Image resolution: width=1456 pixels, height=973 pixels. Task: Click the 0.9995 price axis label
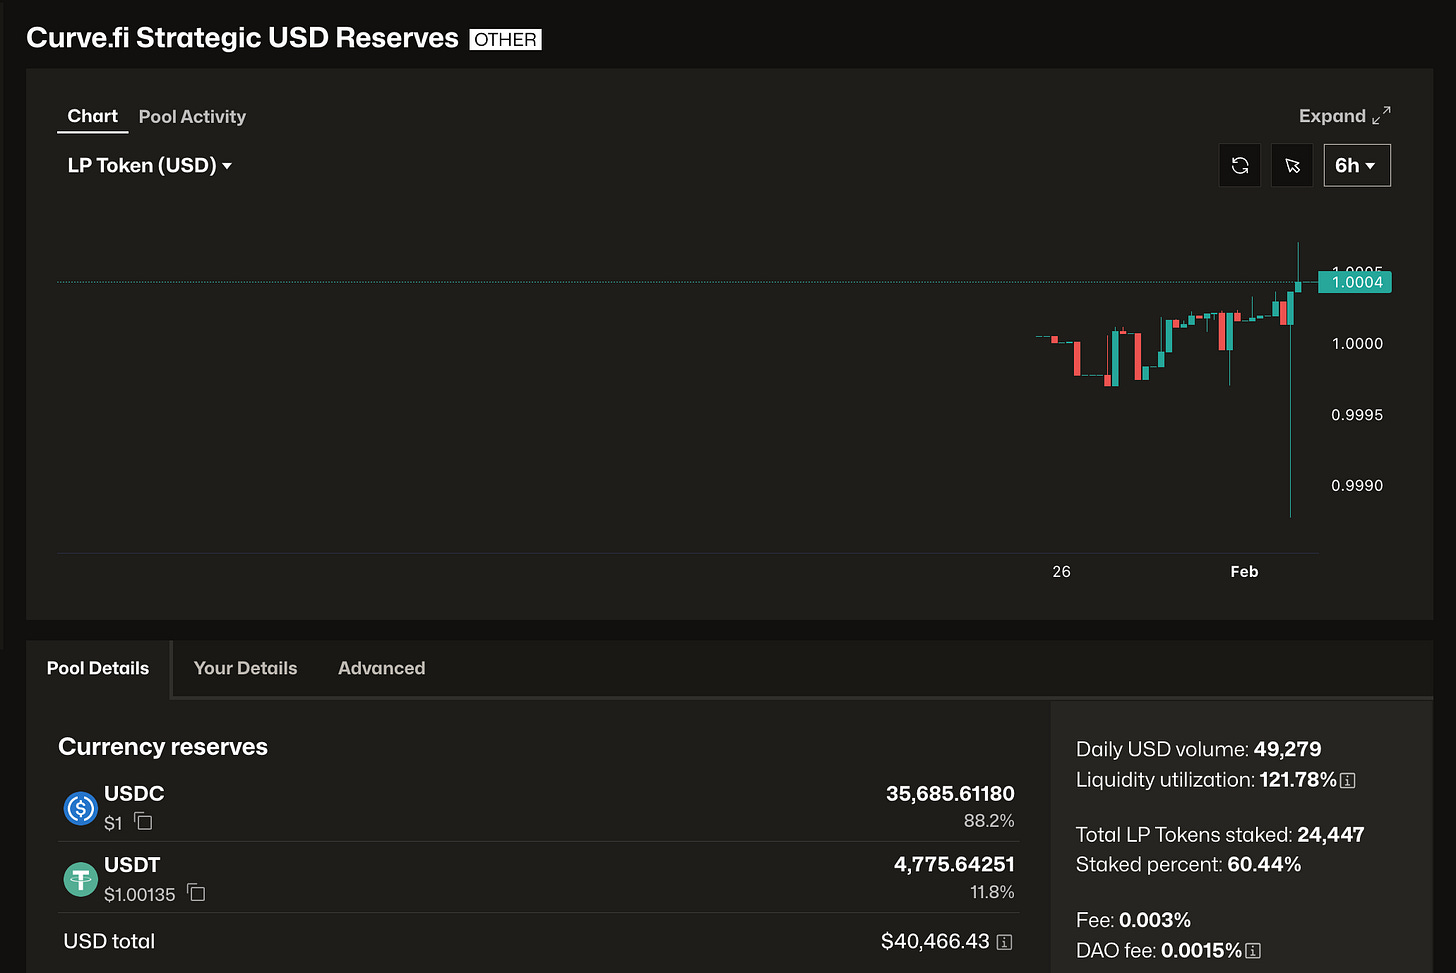pos(1357,415)
